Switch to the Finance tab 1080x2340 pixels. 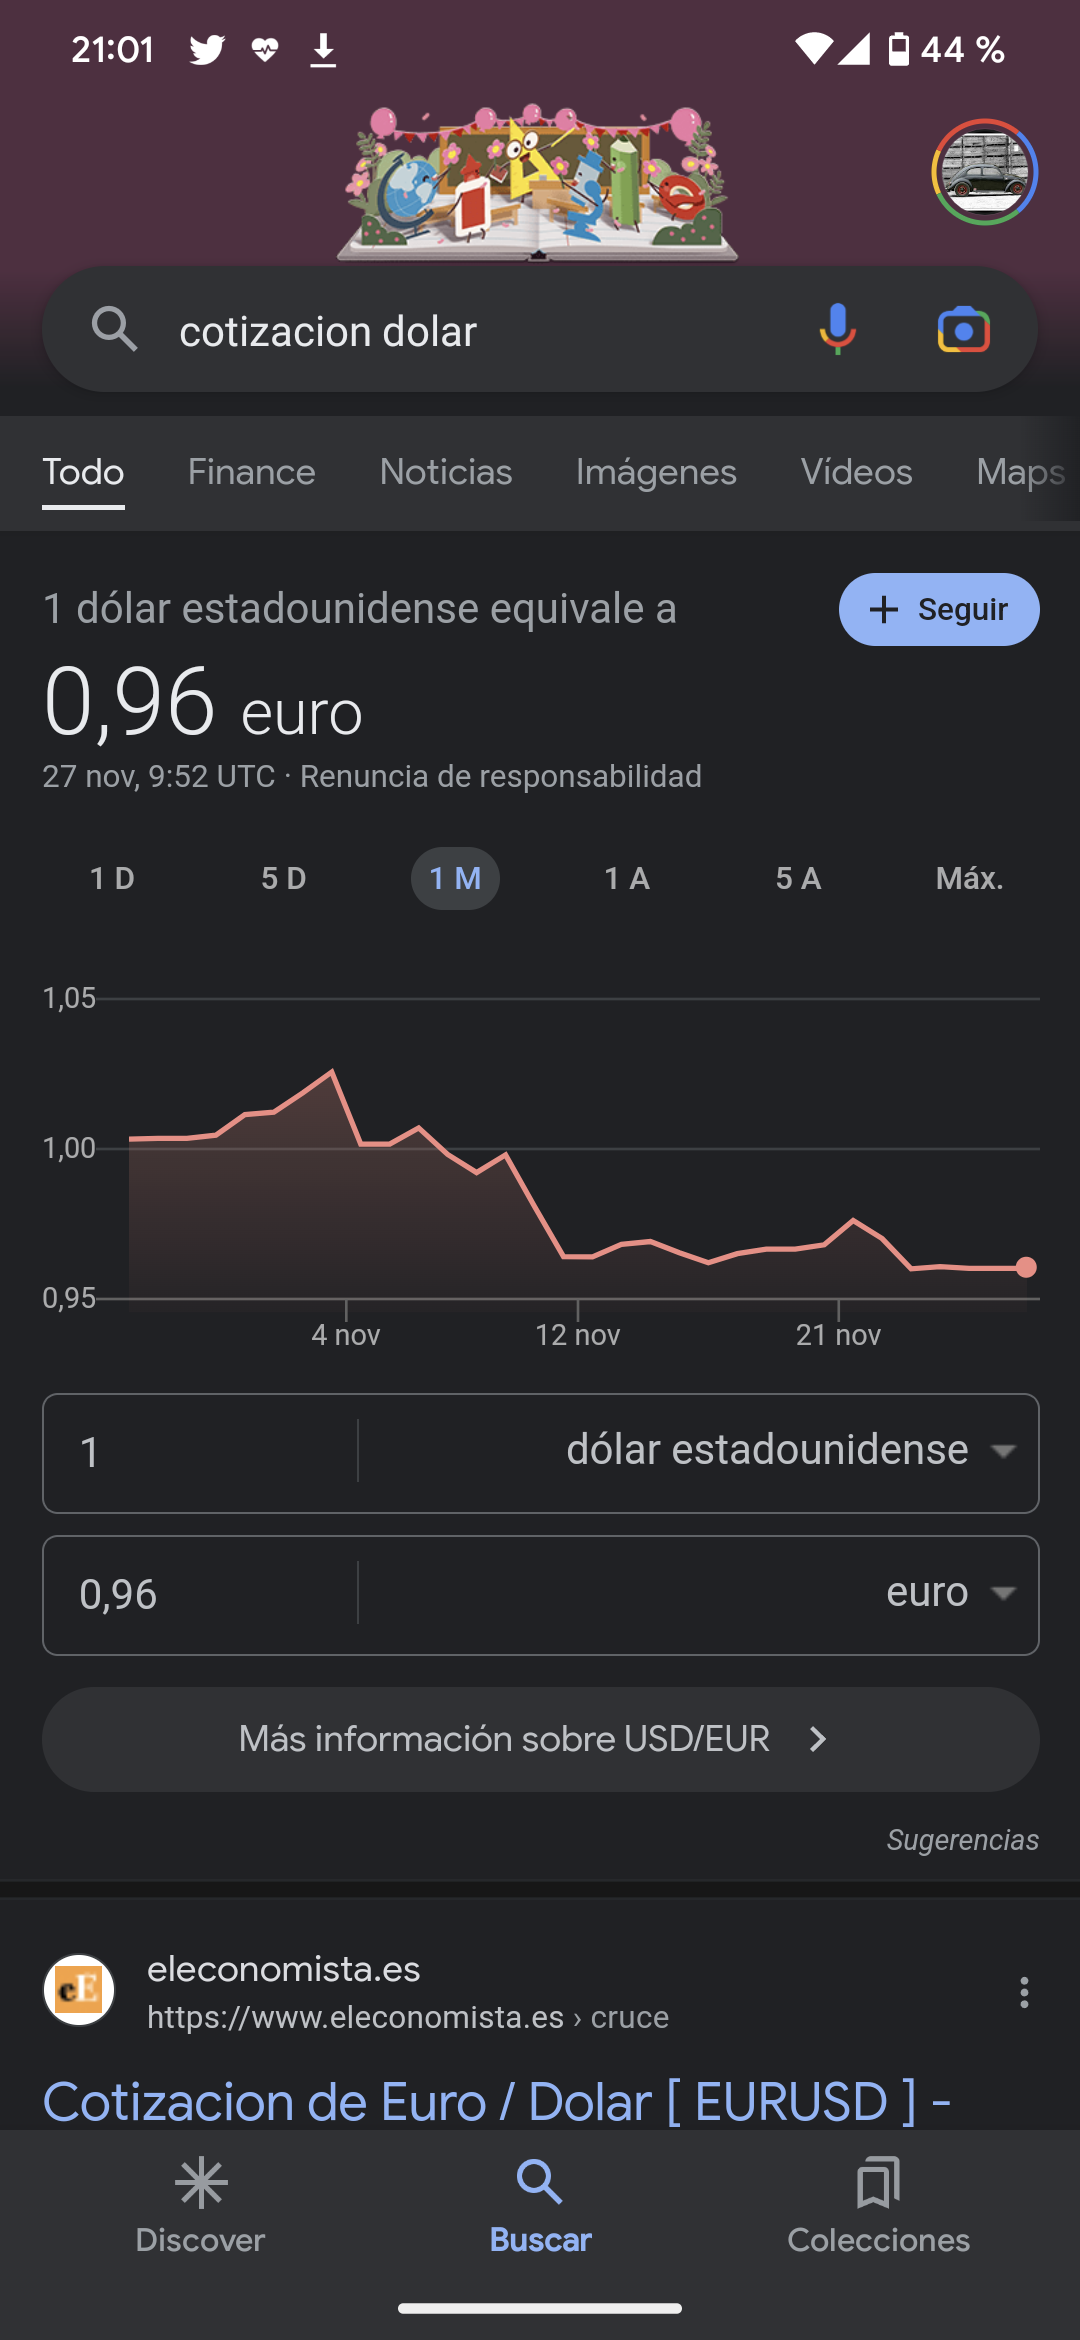coord(251,472)
